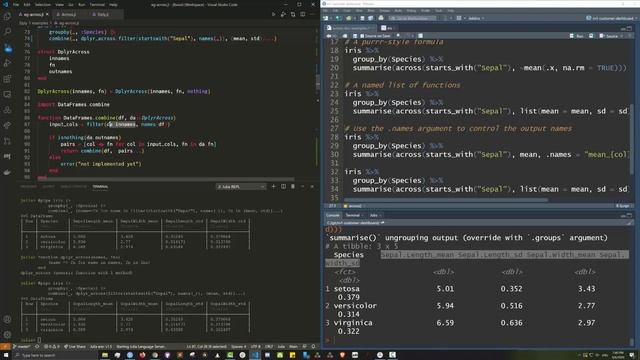Go back in RStudio source navigation
Viewport: 640px width, 360px height.
click(x=329, y=36)
